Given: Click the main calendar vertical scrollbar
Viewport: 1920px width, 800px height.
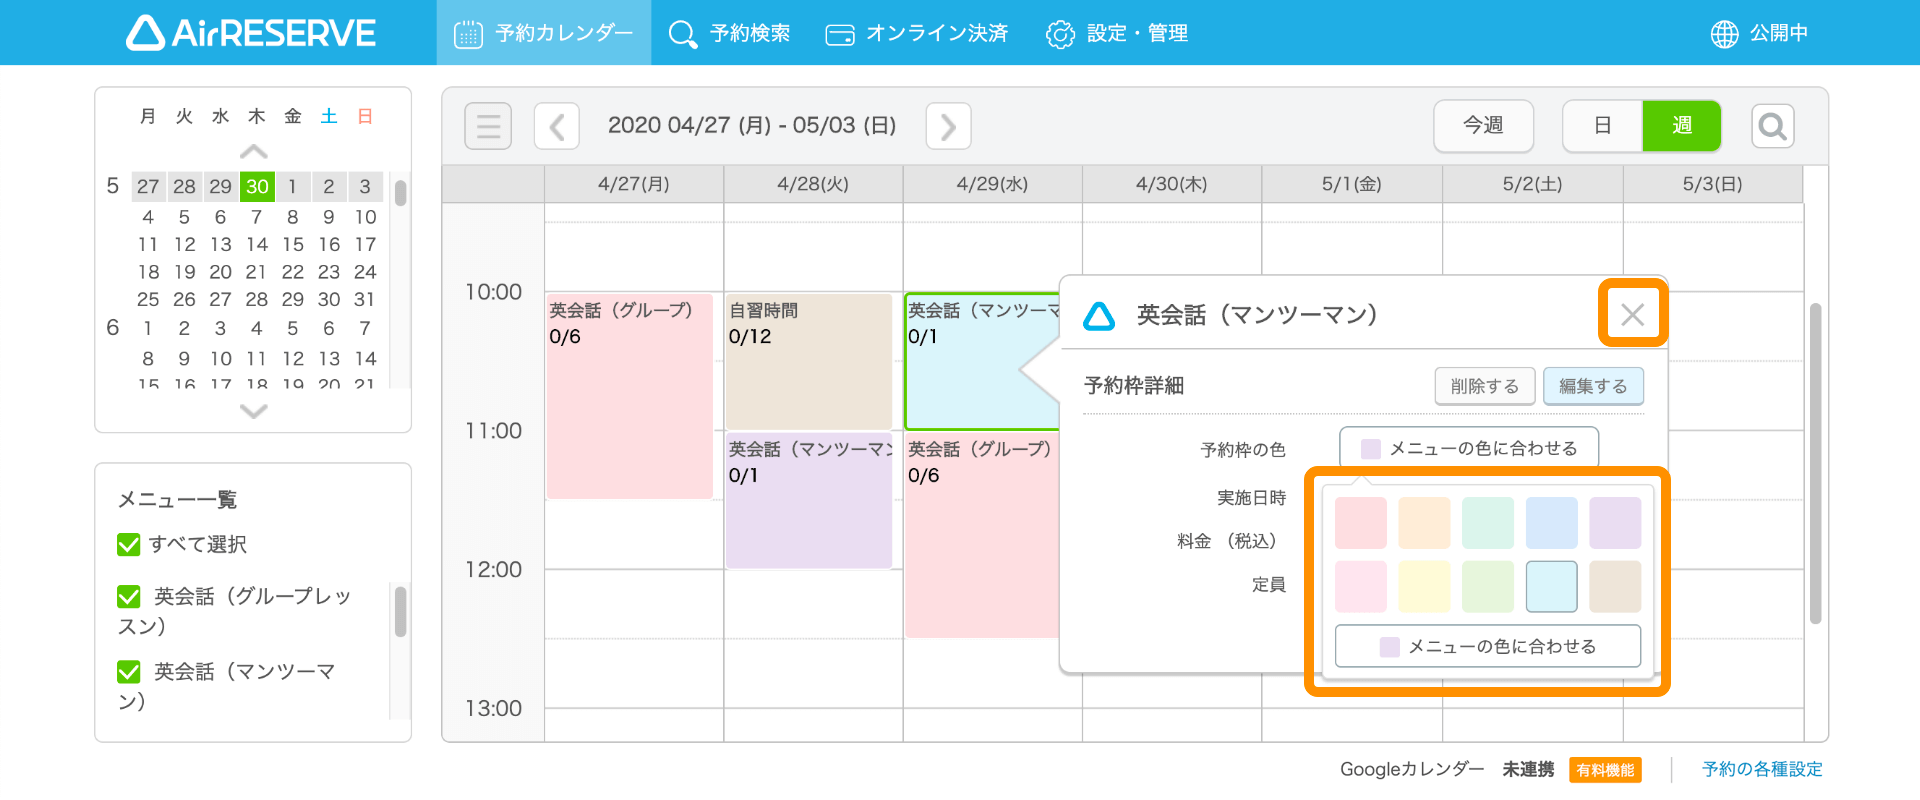Looking at the screenshot, I should tap(1815, 463).
